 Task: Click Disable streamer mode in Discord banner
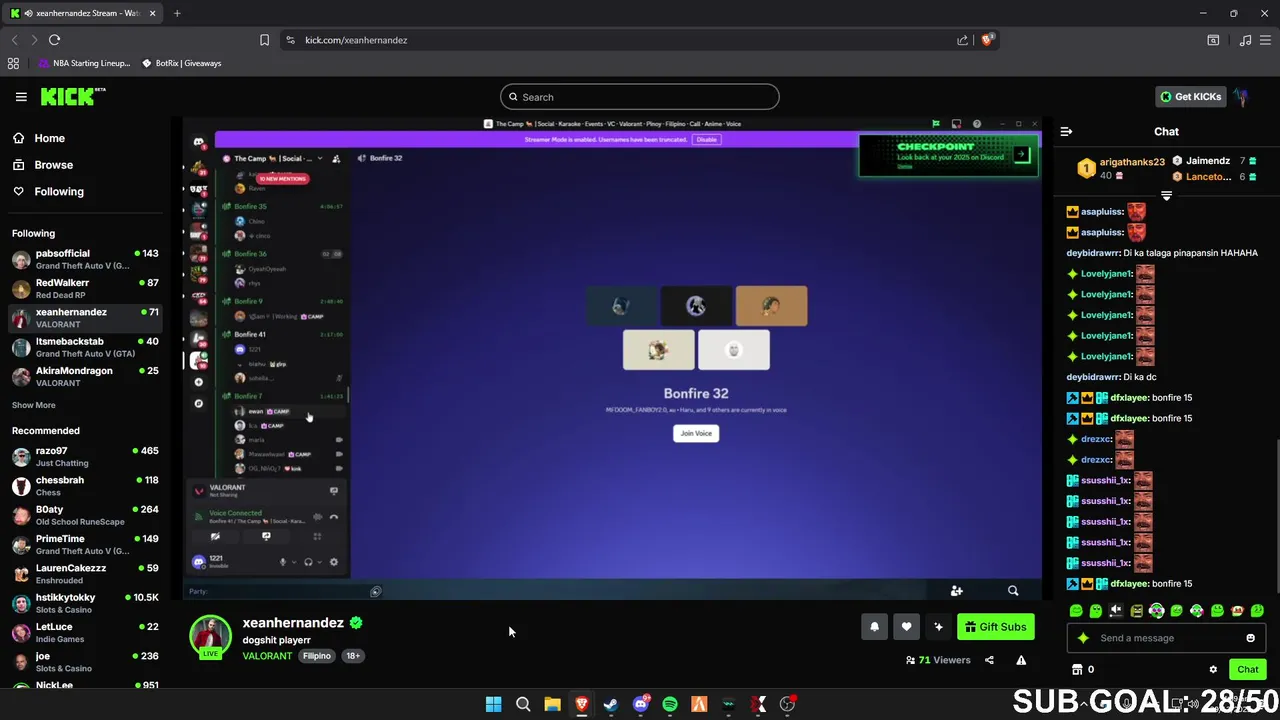click(707, 139)
